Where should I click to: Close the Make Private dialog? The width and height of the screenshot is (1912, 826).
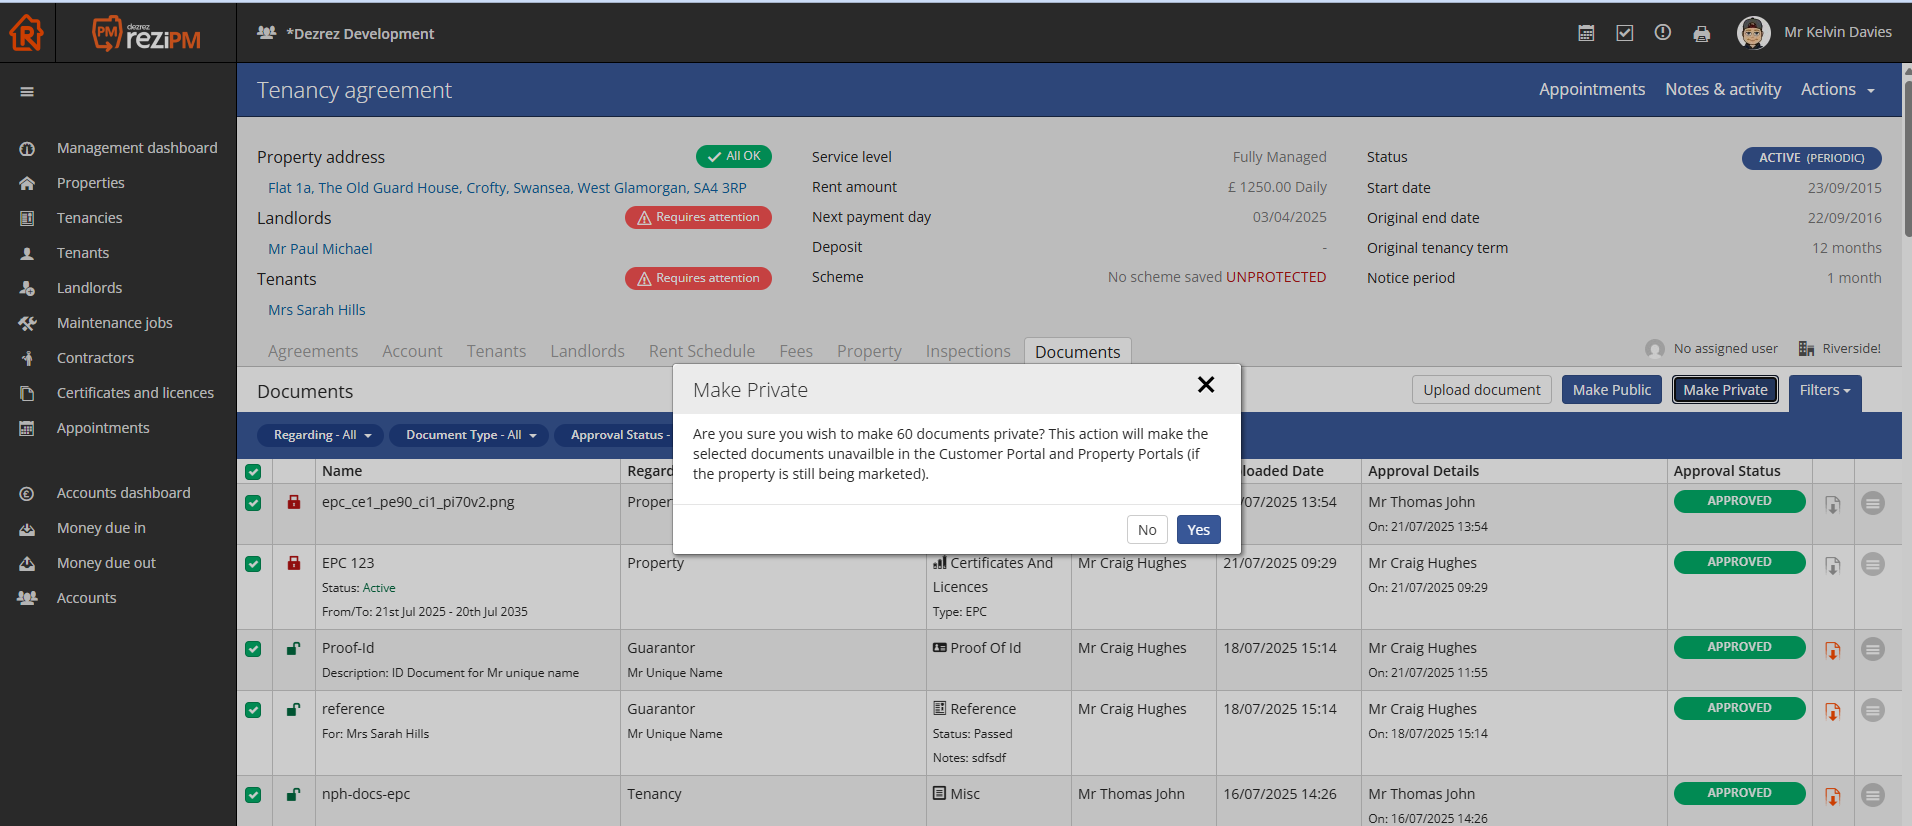[x=1206, y=385]
